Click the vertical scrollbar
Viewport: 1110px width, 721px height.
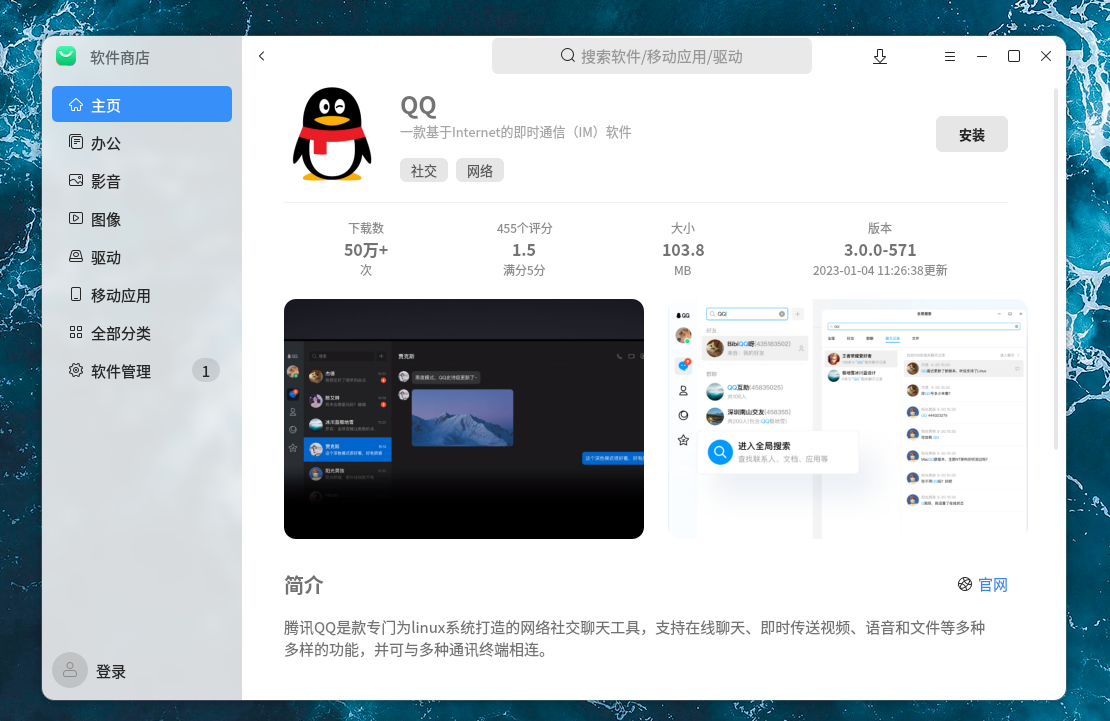click(1055, 269)
